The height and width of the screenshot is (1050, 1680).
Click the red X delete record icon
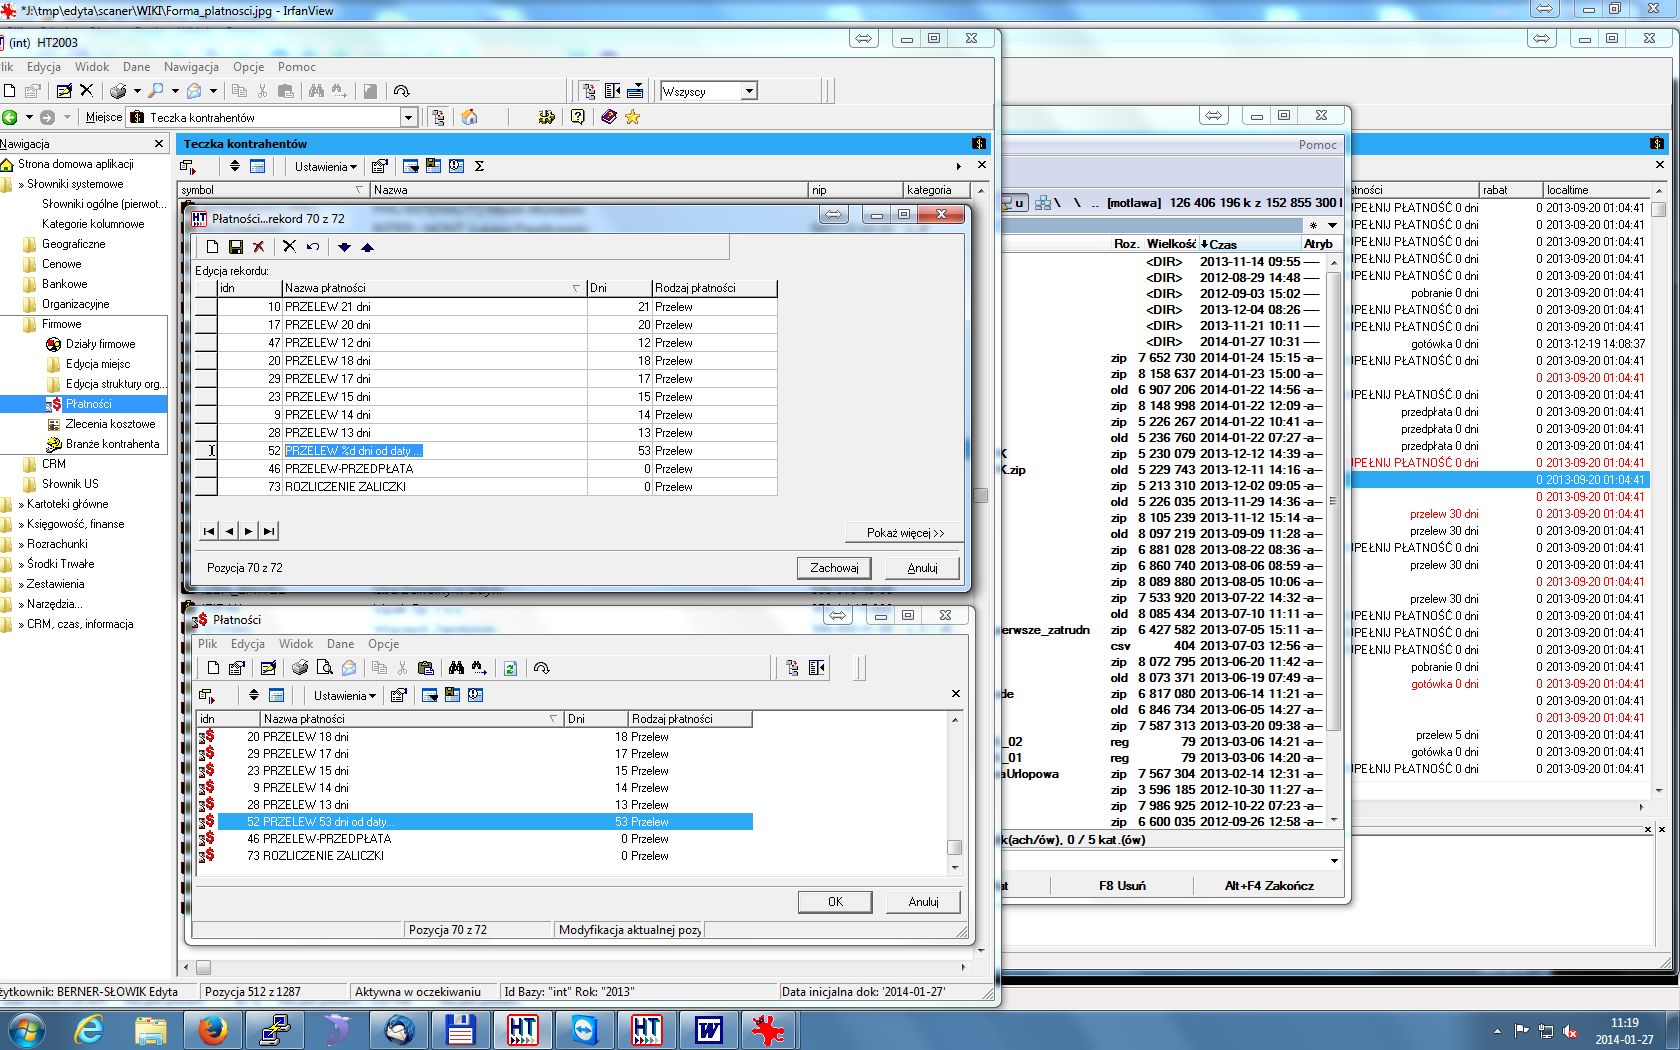coord(258,247)
